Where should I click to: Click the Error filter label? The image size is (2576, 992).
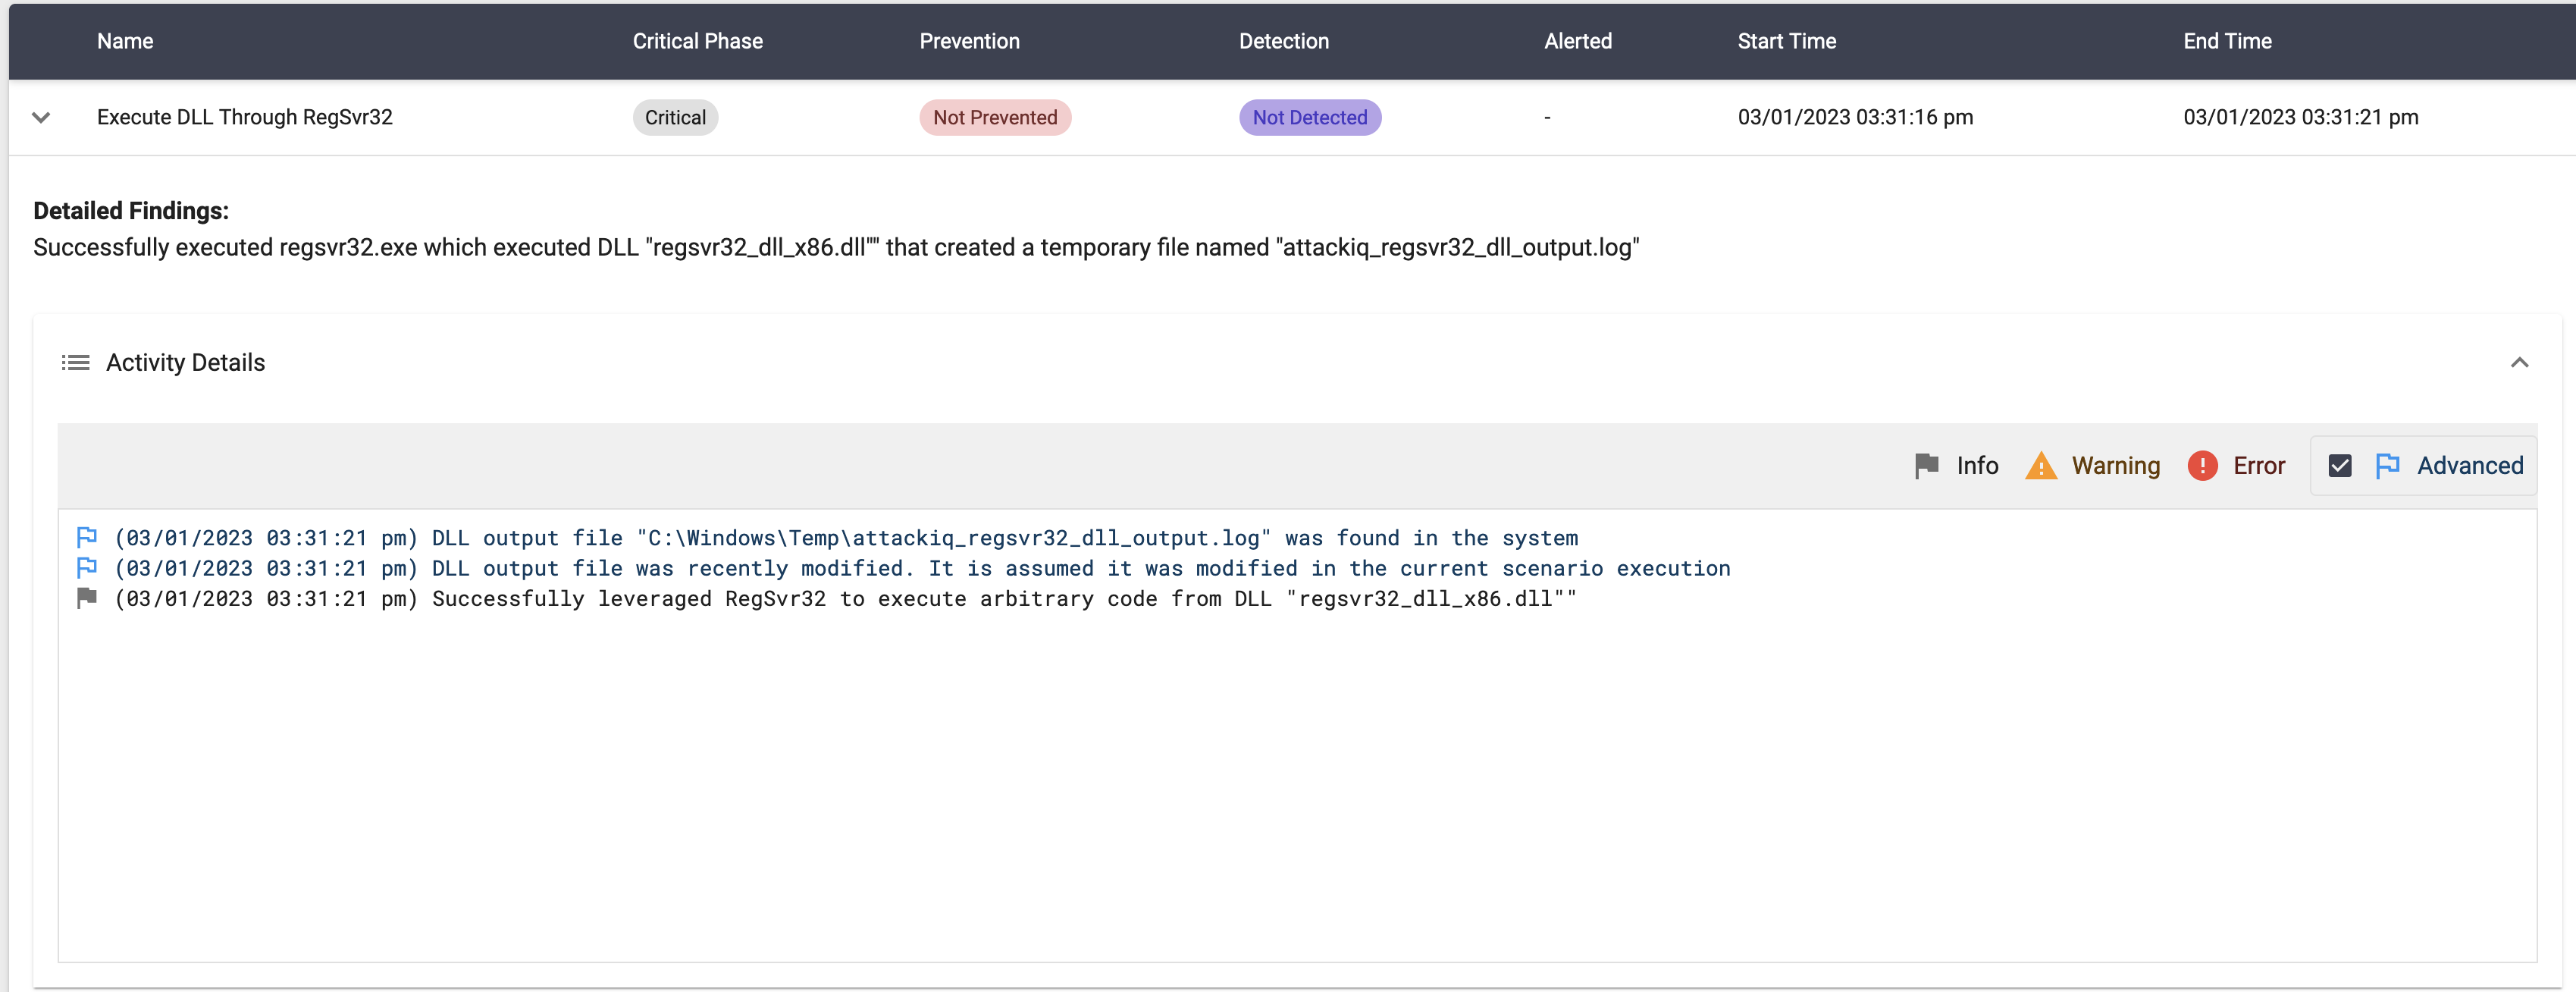(2258, 466)
